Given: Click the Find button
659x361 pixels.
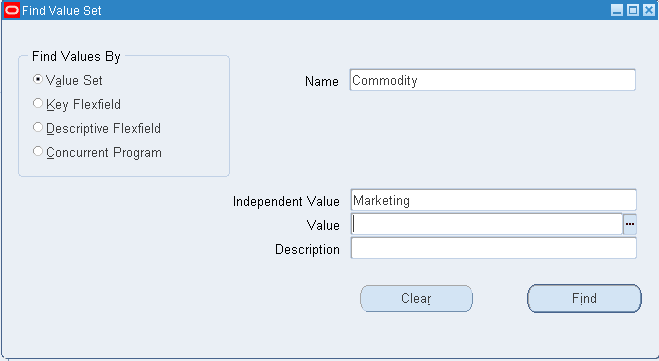Looking at the screenshot, I should click(x=584, y=298).
